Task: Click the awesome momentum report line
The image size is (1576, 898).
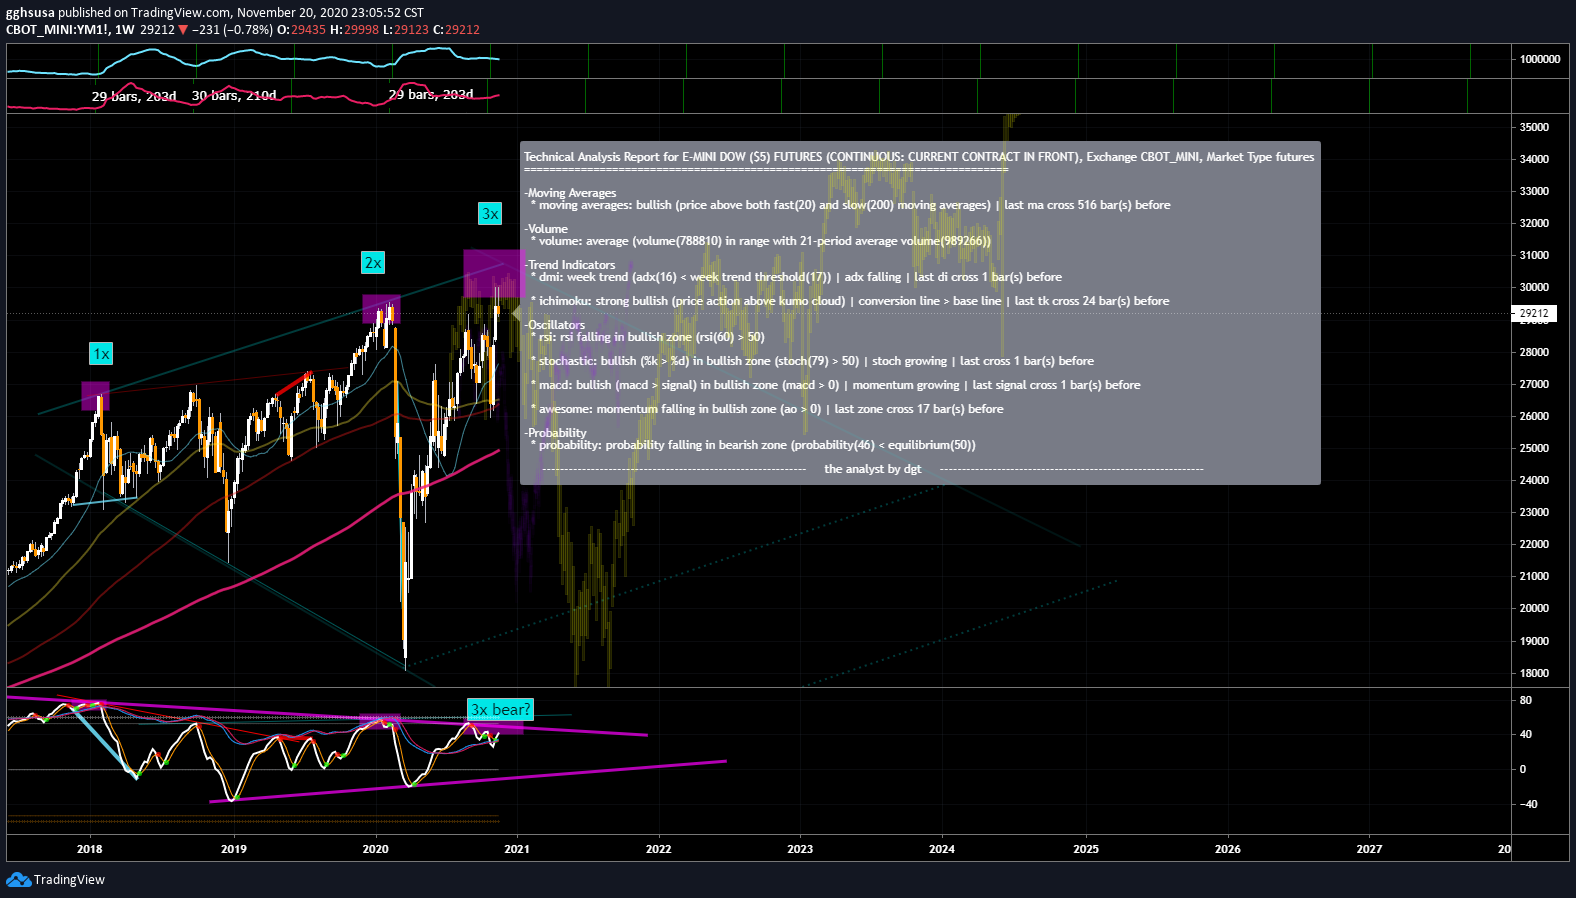Action: point(767,409)
